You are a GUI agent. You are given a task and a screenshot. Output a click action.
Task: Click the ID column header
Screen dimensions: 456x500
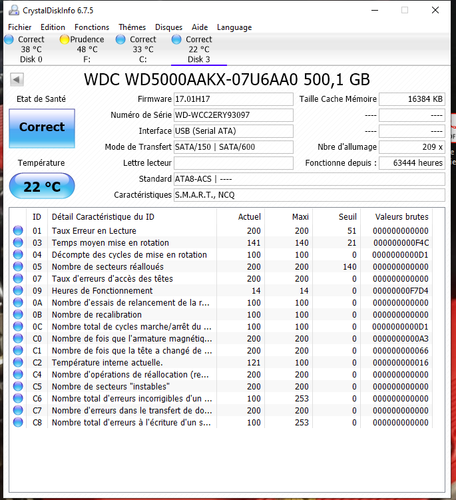pyautogui.click(x=37, y=217)
